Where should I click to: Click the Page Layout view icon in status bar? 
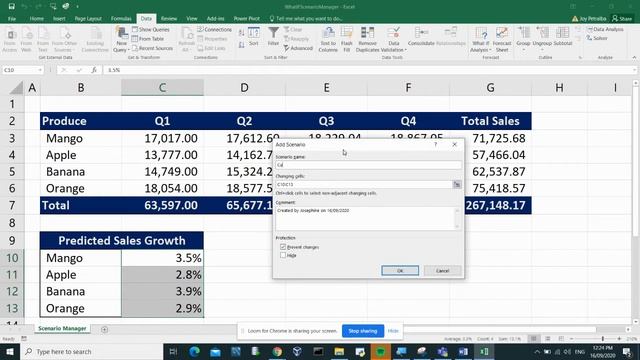click(547, 339)
